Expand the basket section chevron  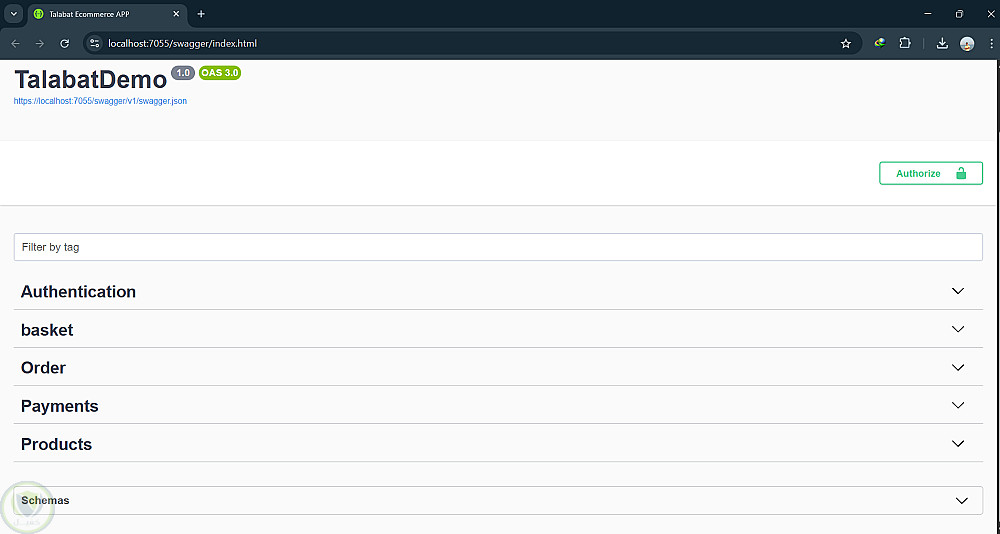(958, 329)
